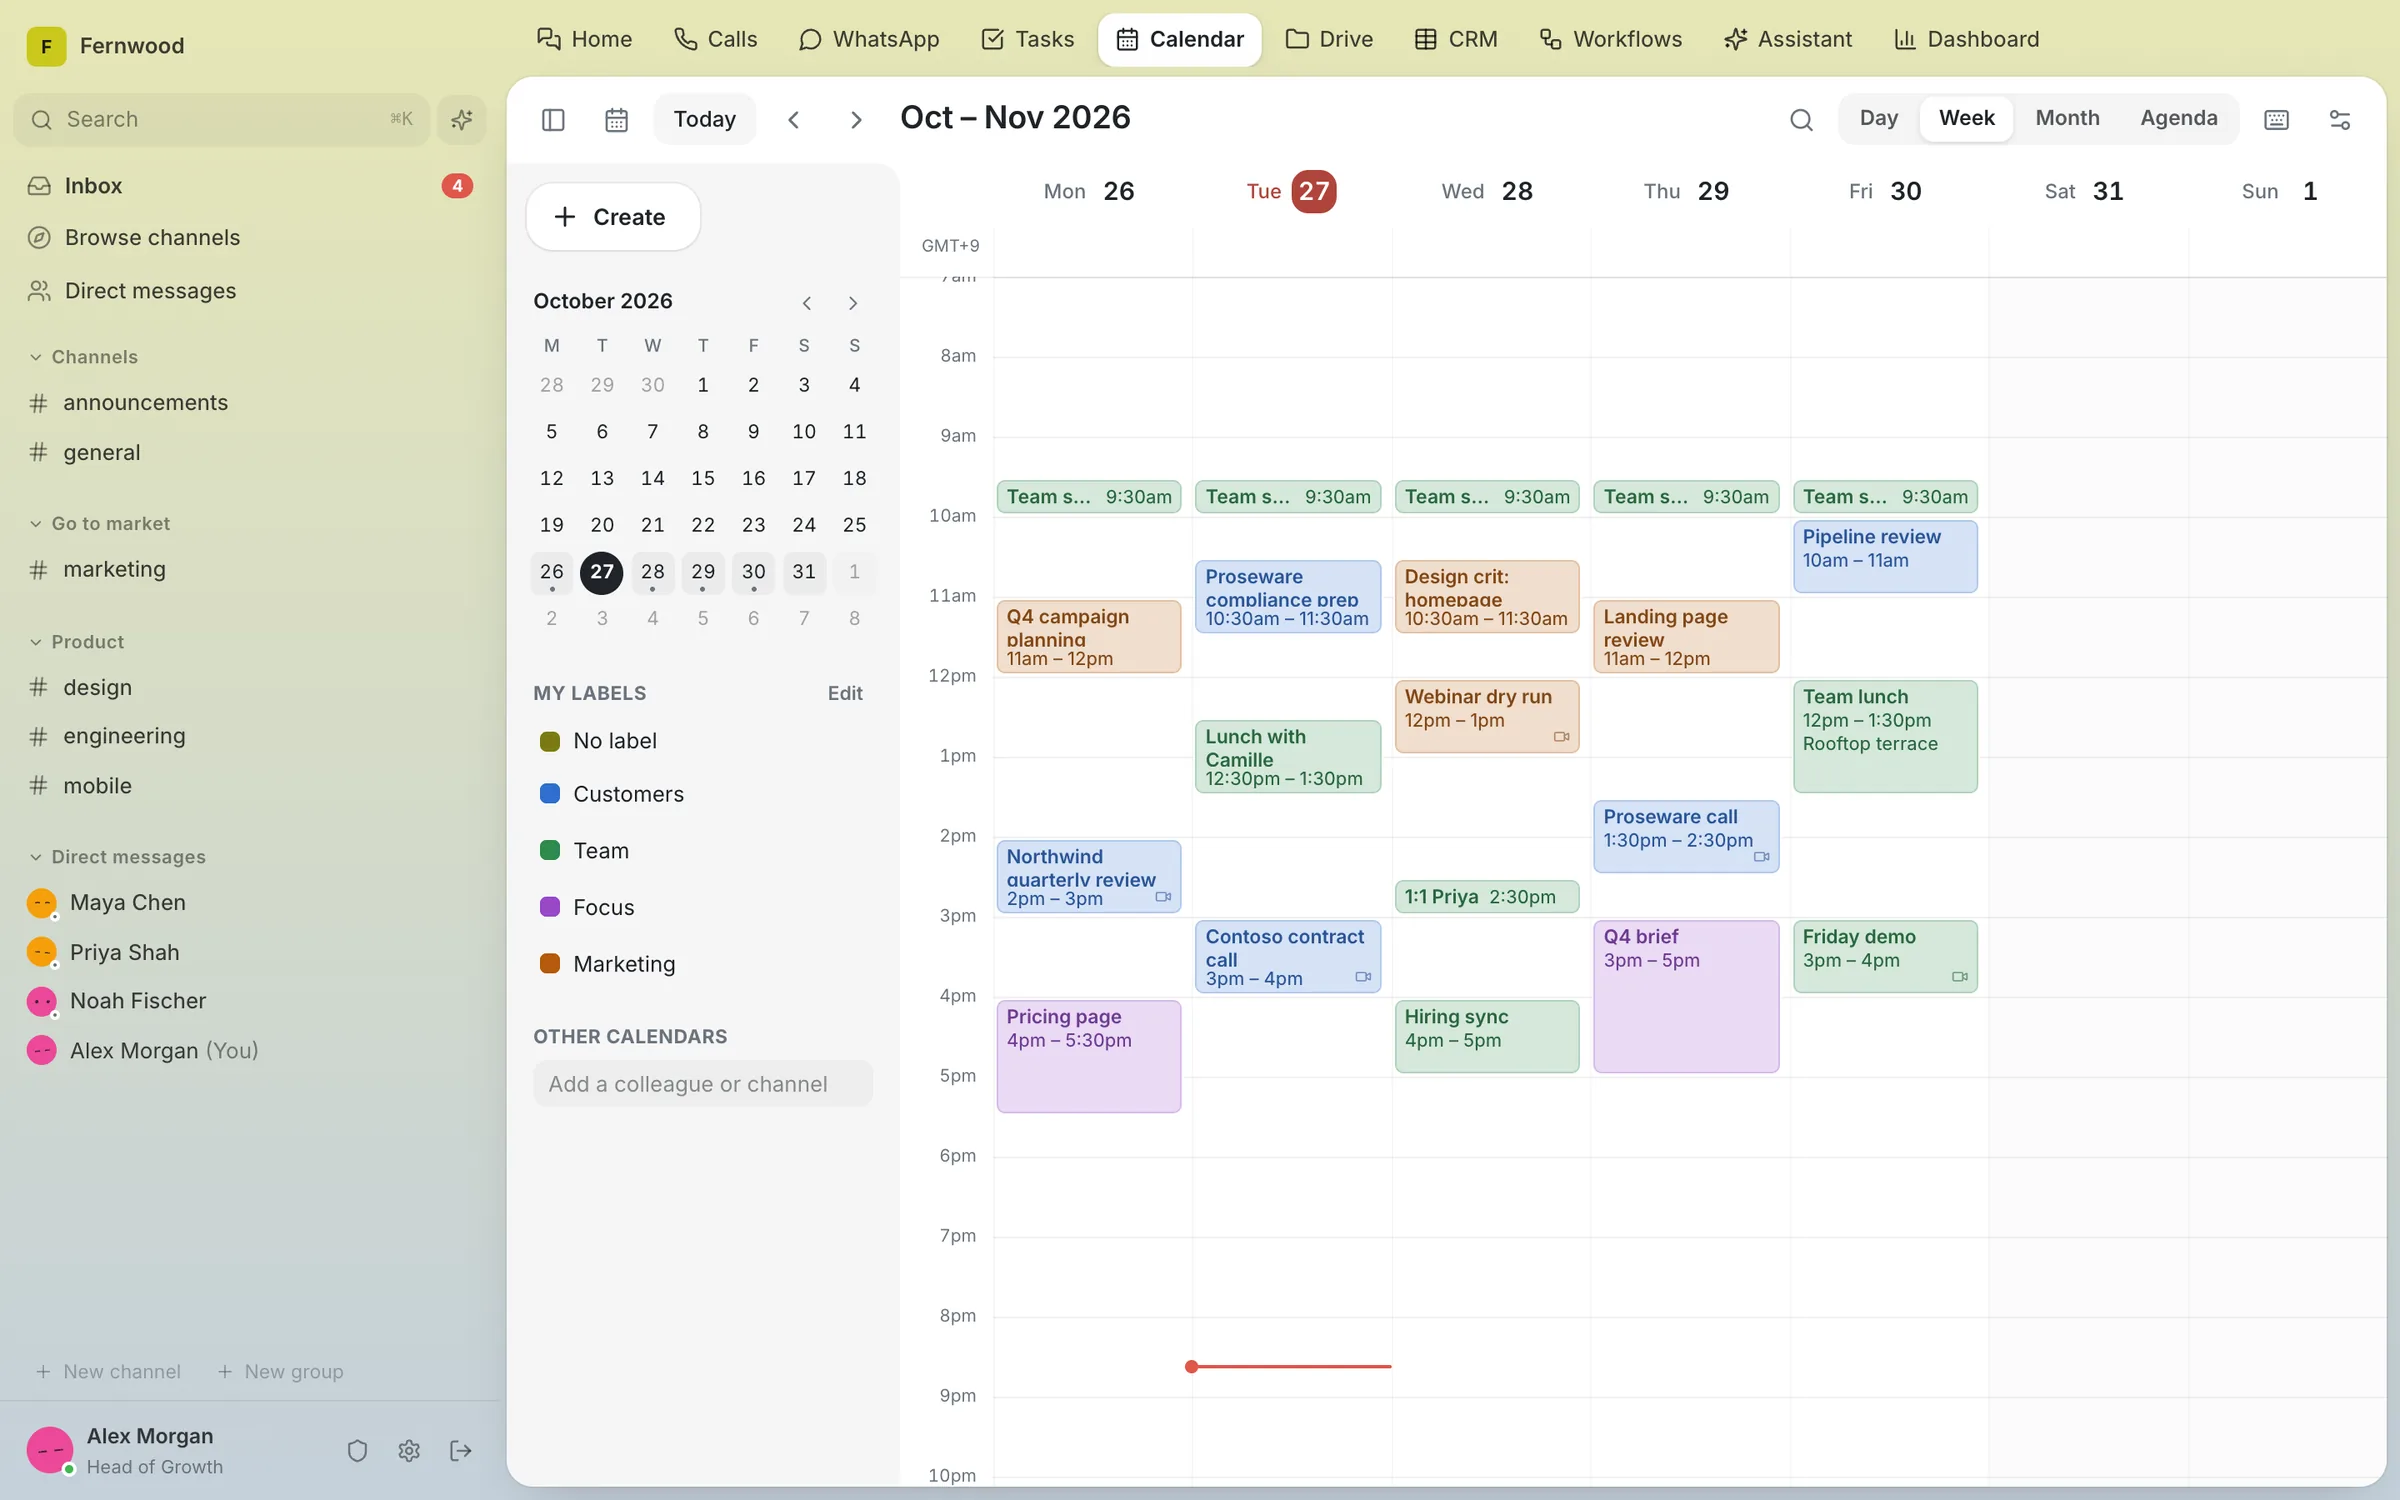Click the AI sparkle icon beside Search
Image resolution: width=2400 pixels, height=1500 pixels.
pyautogui.click(x=461, y=120)
